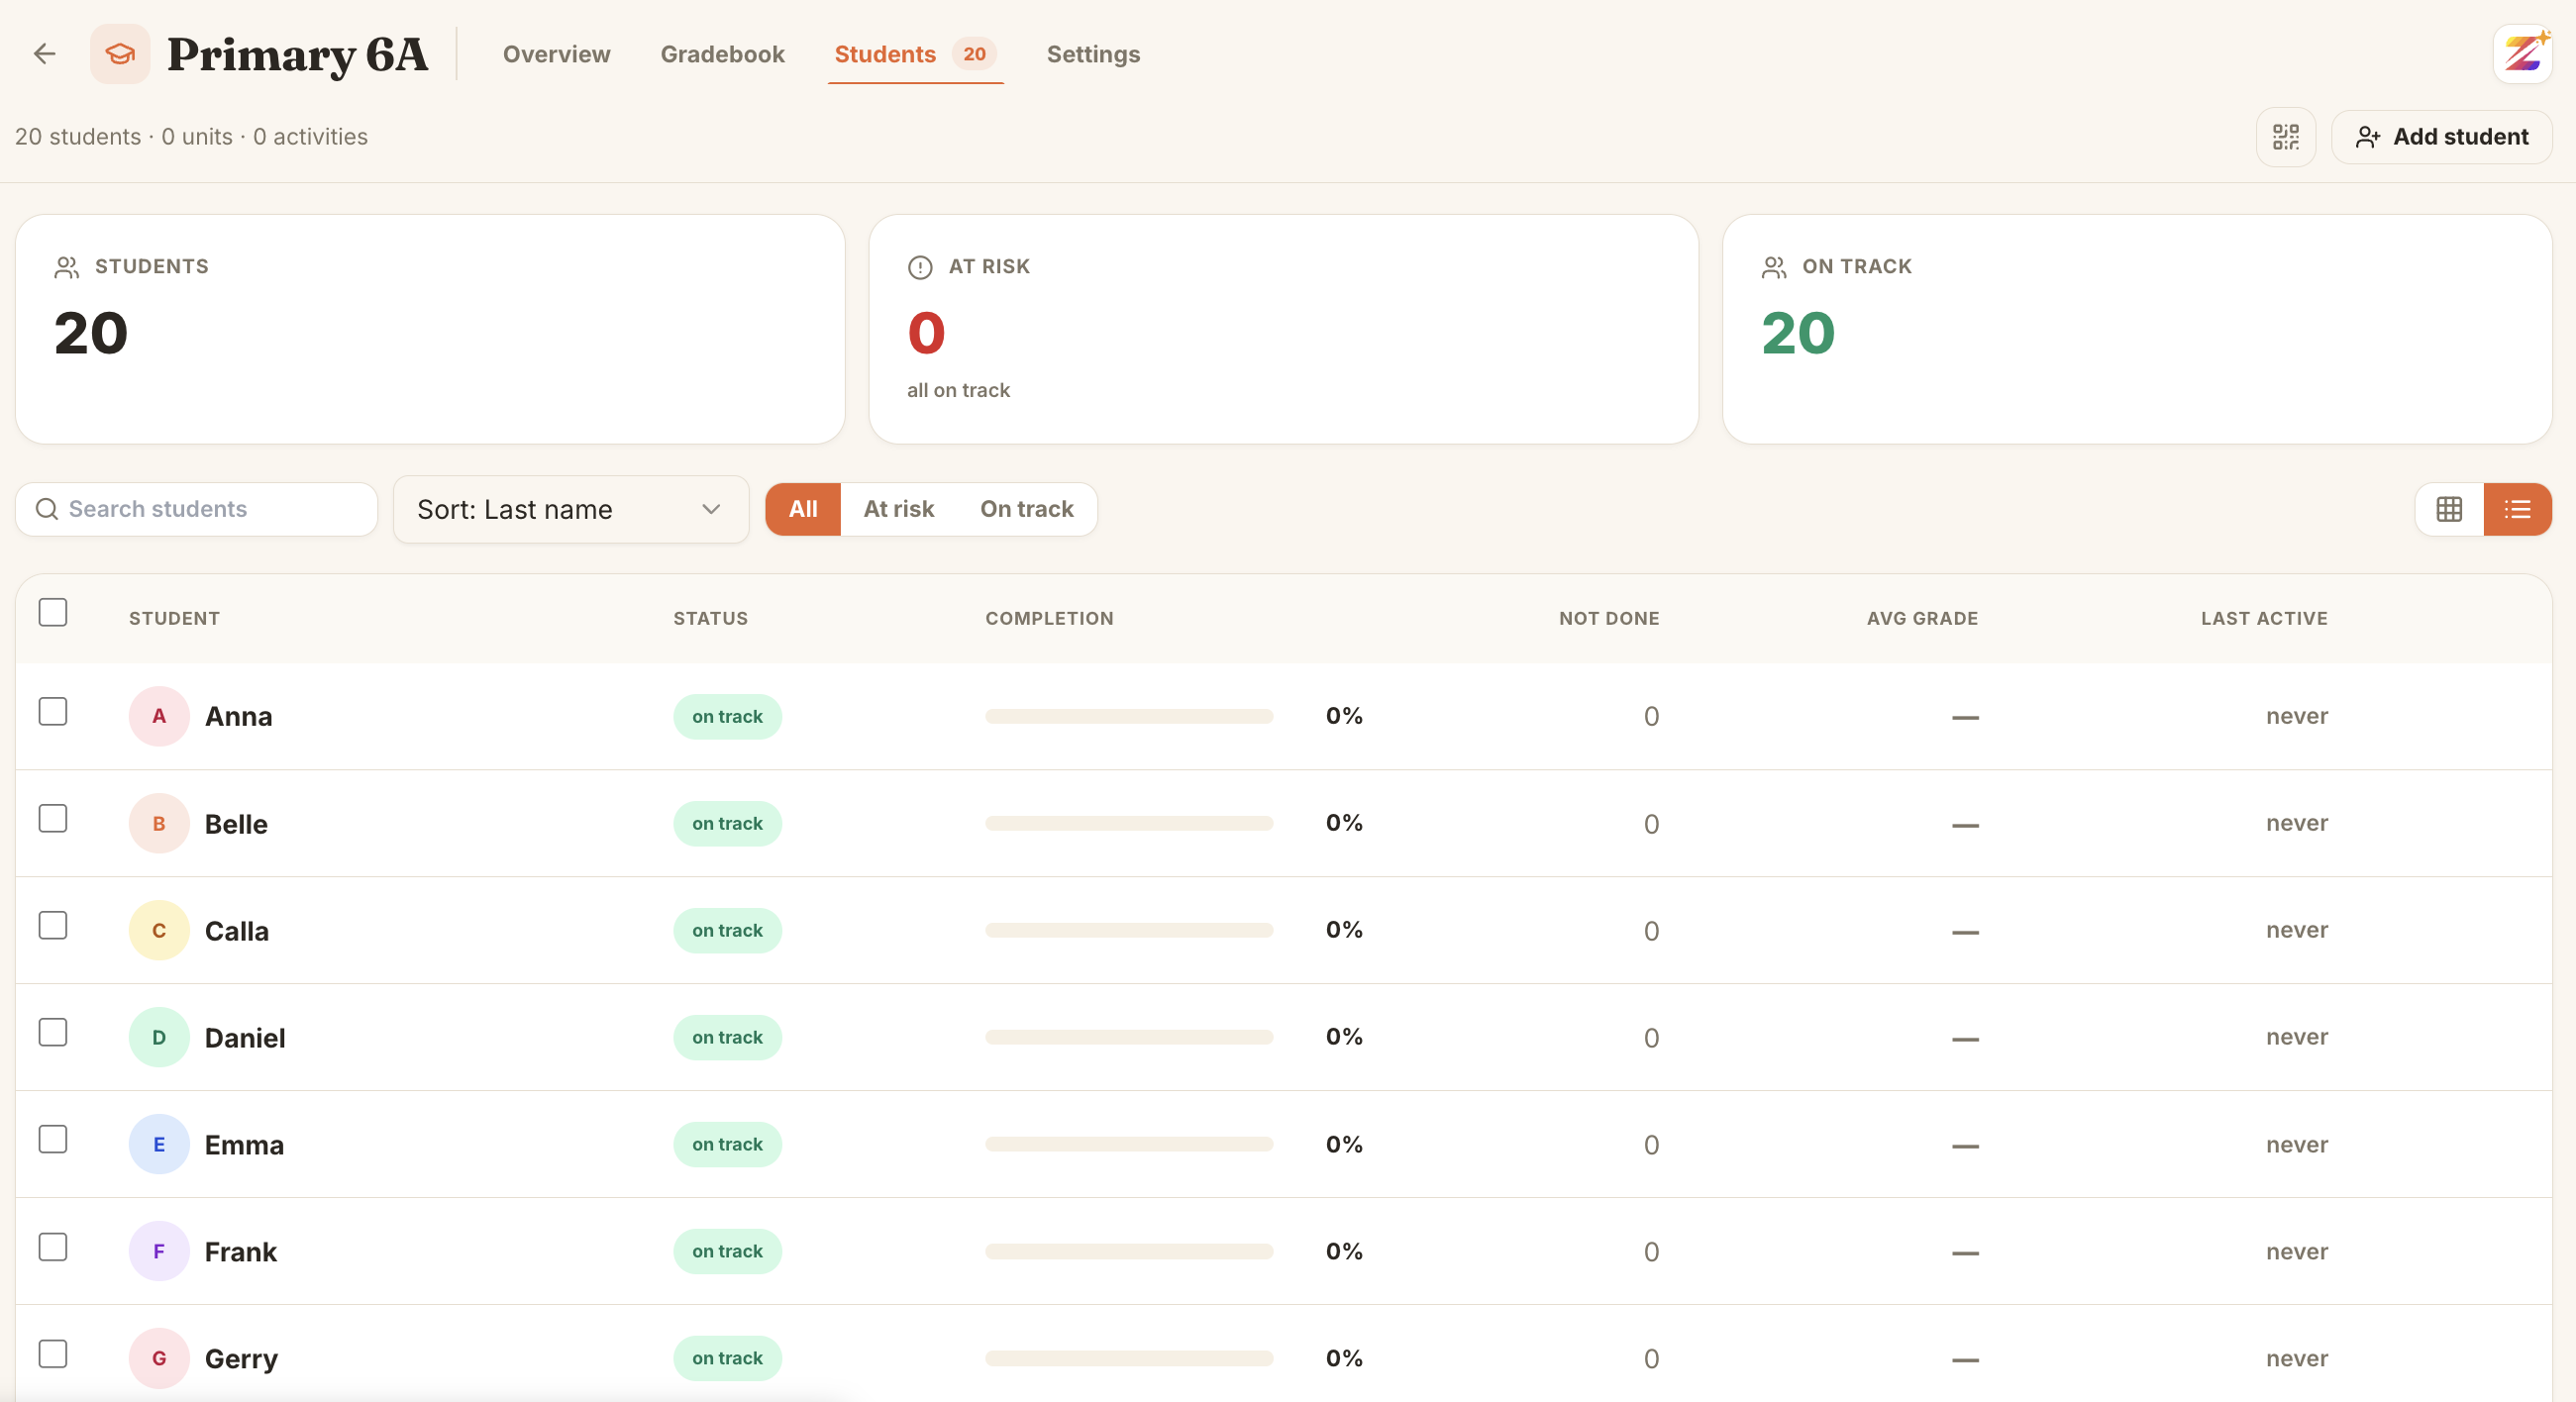Viewport: 2576px width, 1402px height.
Task: Select Anna's row checkbox
Action: click(x=53, y=711)
